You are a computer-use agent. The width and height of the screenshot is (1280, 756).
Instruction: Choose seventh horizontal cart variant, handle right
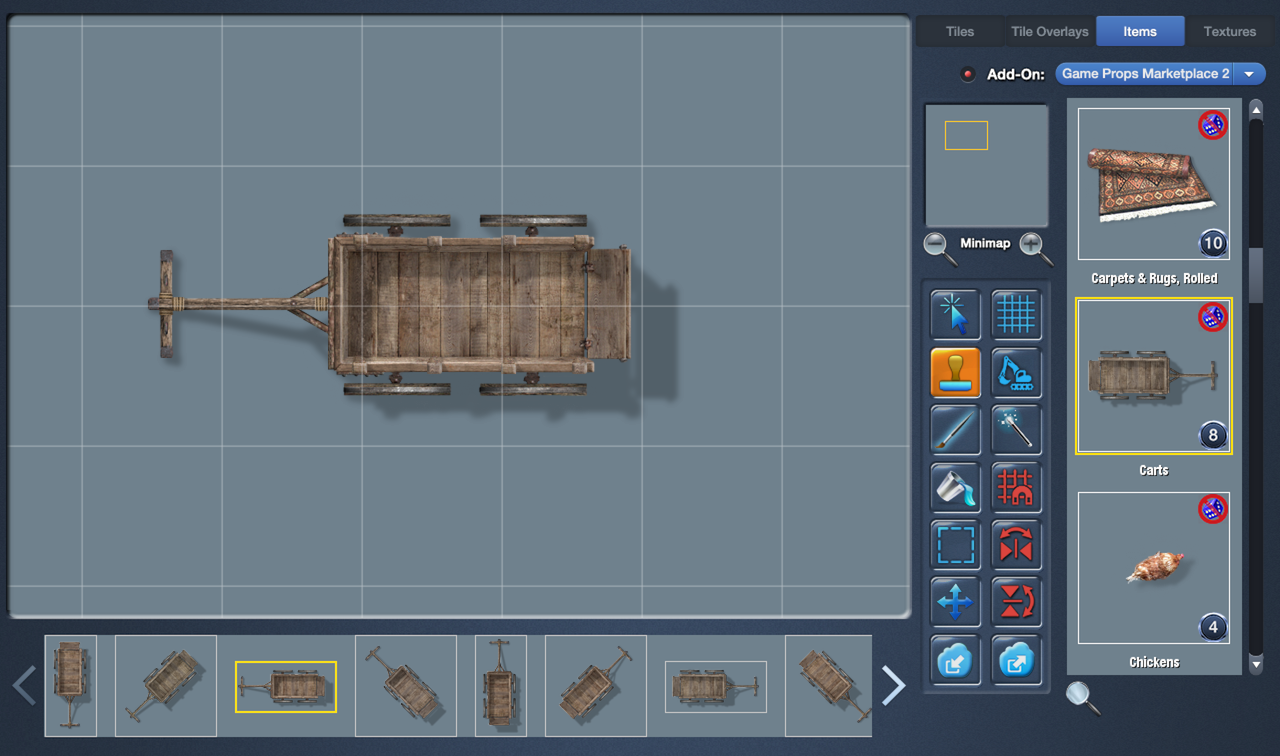click(716, 686)
